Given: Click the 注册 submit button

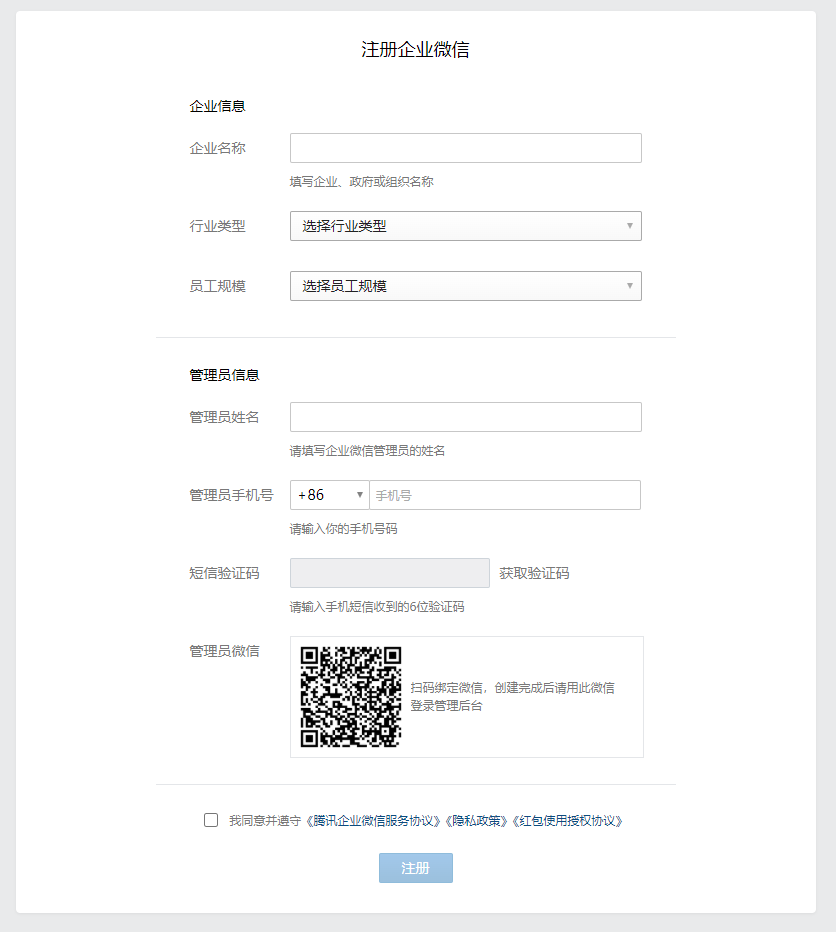Looking at the screenshot, I should [416, 868].
